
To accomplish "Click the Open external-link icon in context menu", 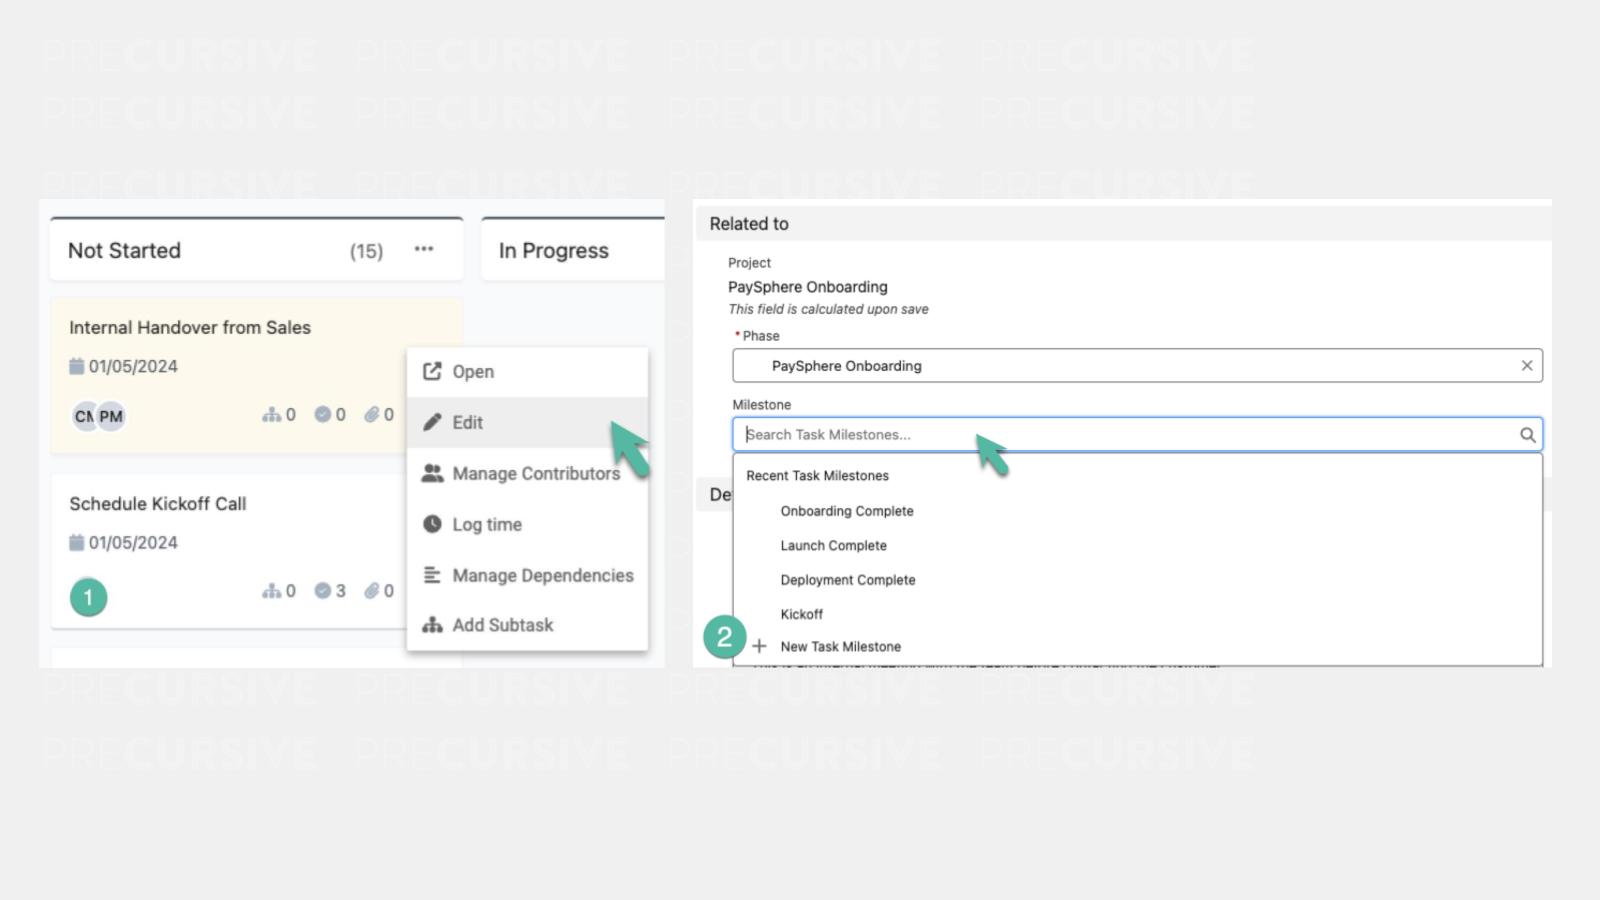I will (x=432, y=372).
